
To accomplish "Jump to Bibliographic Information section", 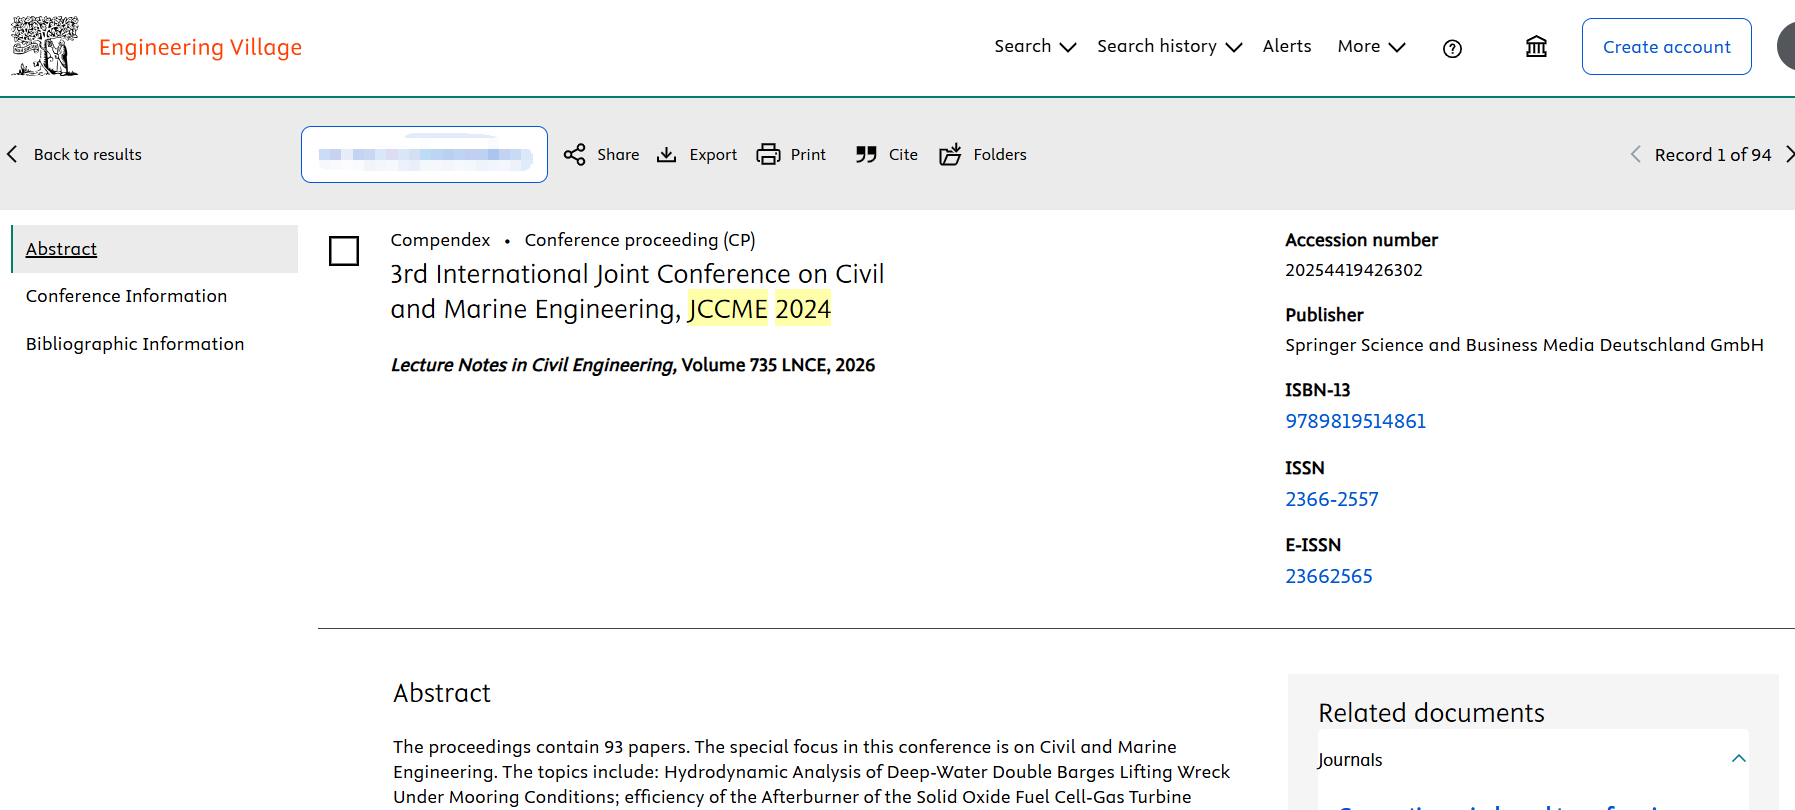I will coord(135,344).
